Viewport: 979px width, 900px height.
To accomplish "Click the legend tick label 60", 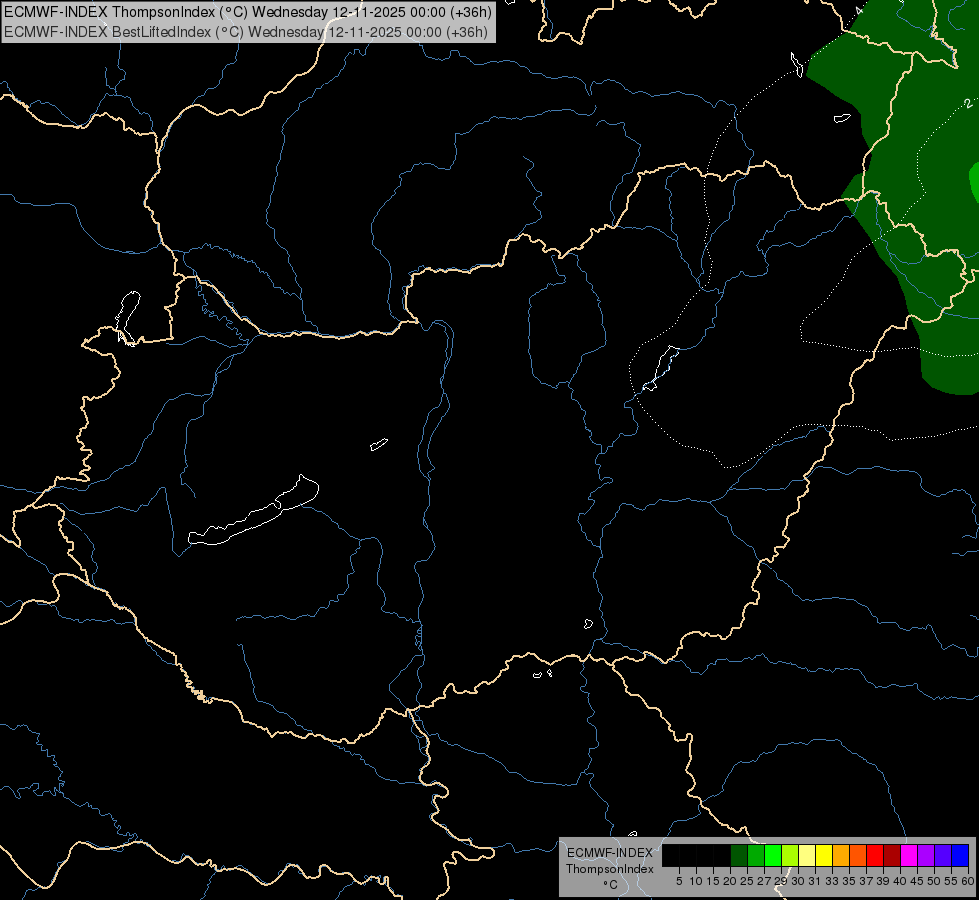I will (x=968, y=881).
